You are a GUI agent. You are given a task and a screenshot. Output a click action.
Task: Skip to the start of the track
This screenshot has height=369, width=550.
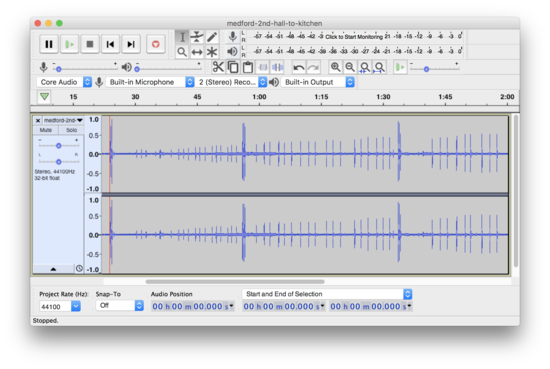click(x=110, y=44)
